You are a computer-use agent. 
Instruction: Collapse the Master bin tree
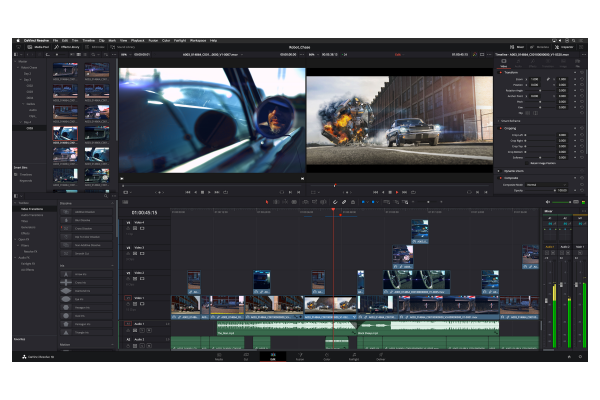point(15,61)
